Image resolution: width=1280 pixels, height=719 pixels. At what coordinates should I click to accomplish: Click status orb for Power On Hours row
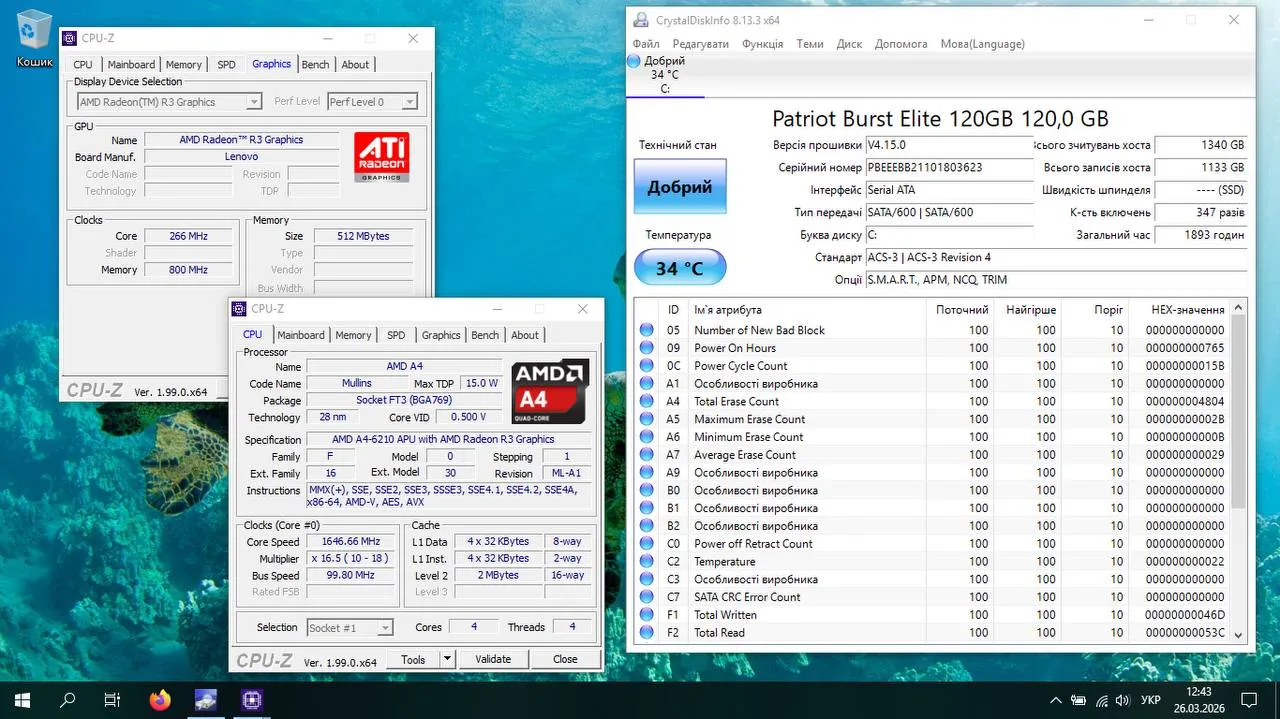coord(646,348)
